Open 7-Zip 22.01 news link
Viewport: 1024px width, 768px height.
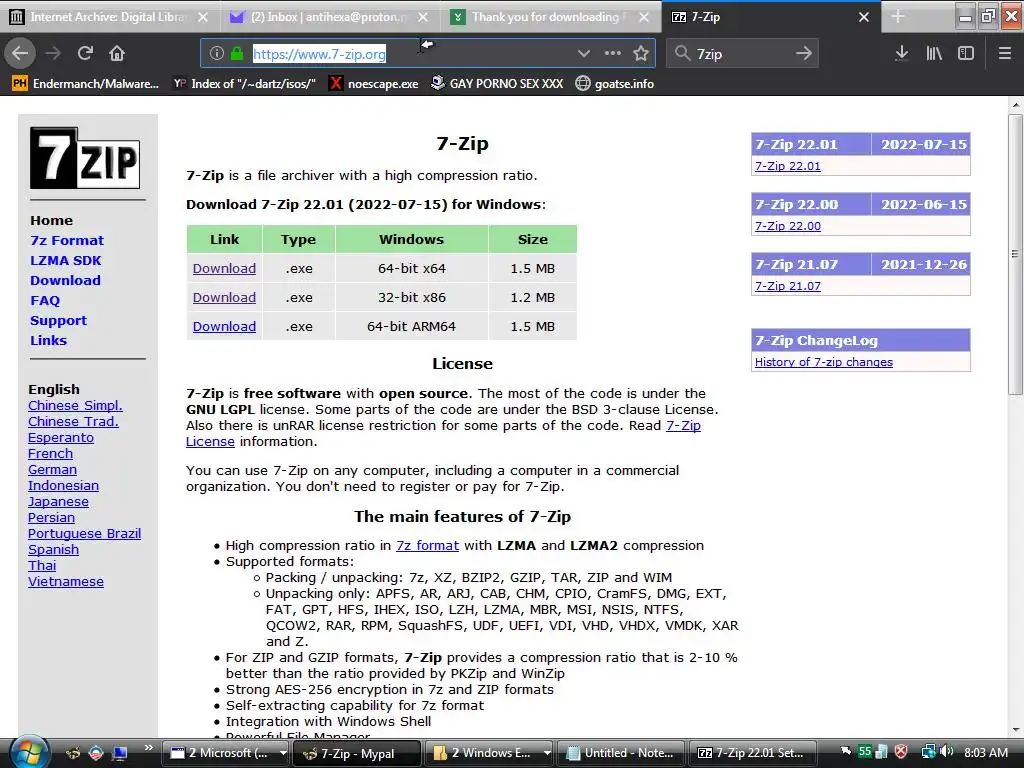coord(788,166)
